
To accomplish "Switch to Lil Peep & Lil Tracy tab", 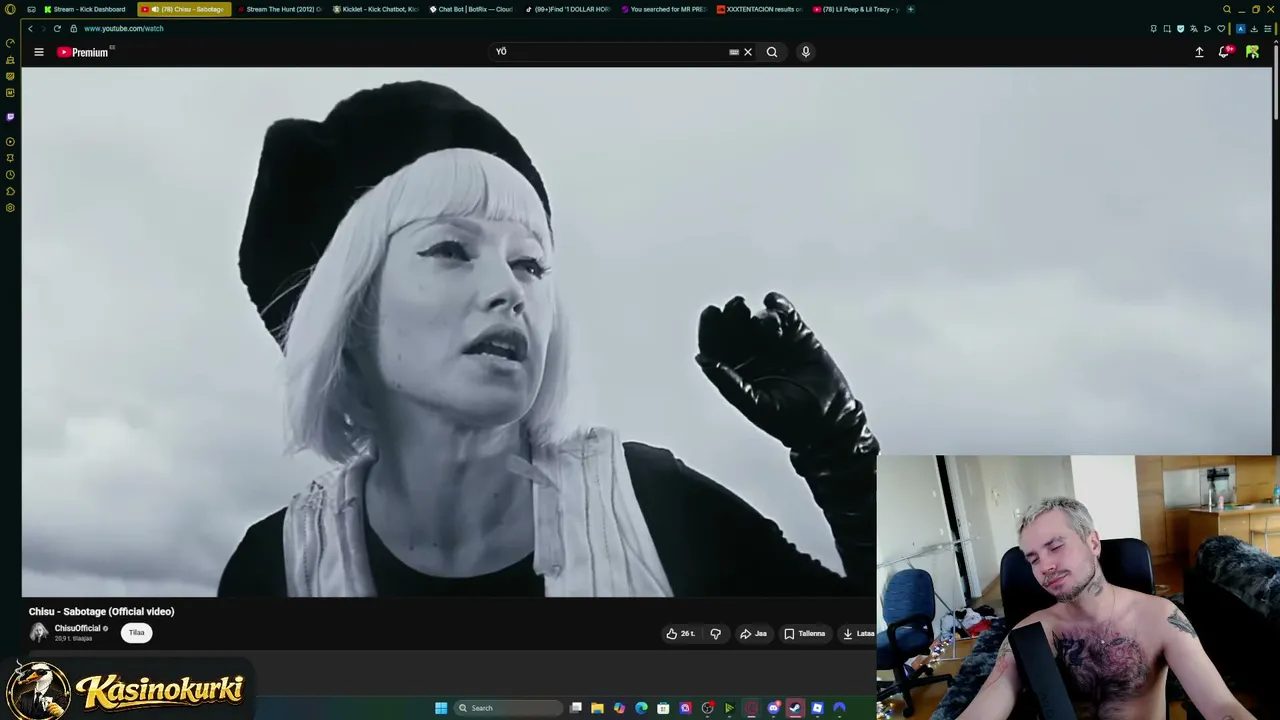I will (x=855, y=9).
